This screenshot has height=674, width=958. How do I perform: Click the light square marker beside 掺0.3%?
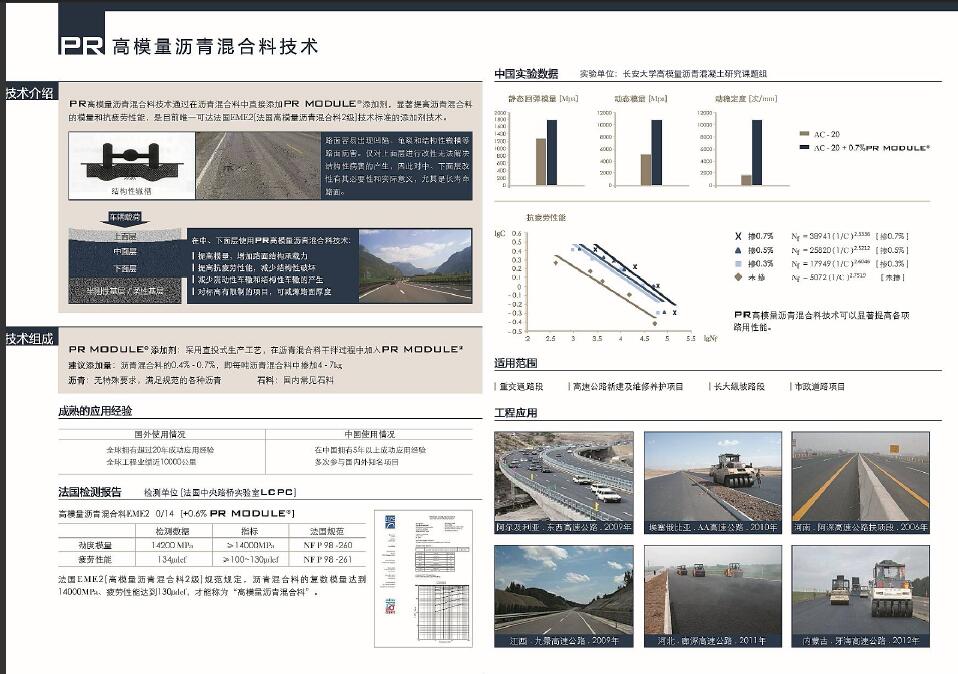pos(738,264)
